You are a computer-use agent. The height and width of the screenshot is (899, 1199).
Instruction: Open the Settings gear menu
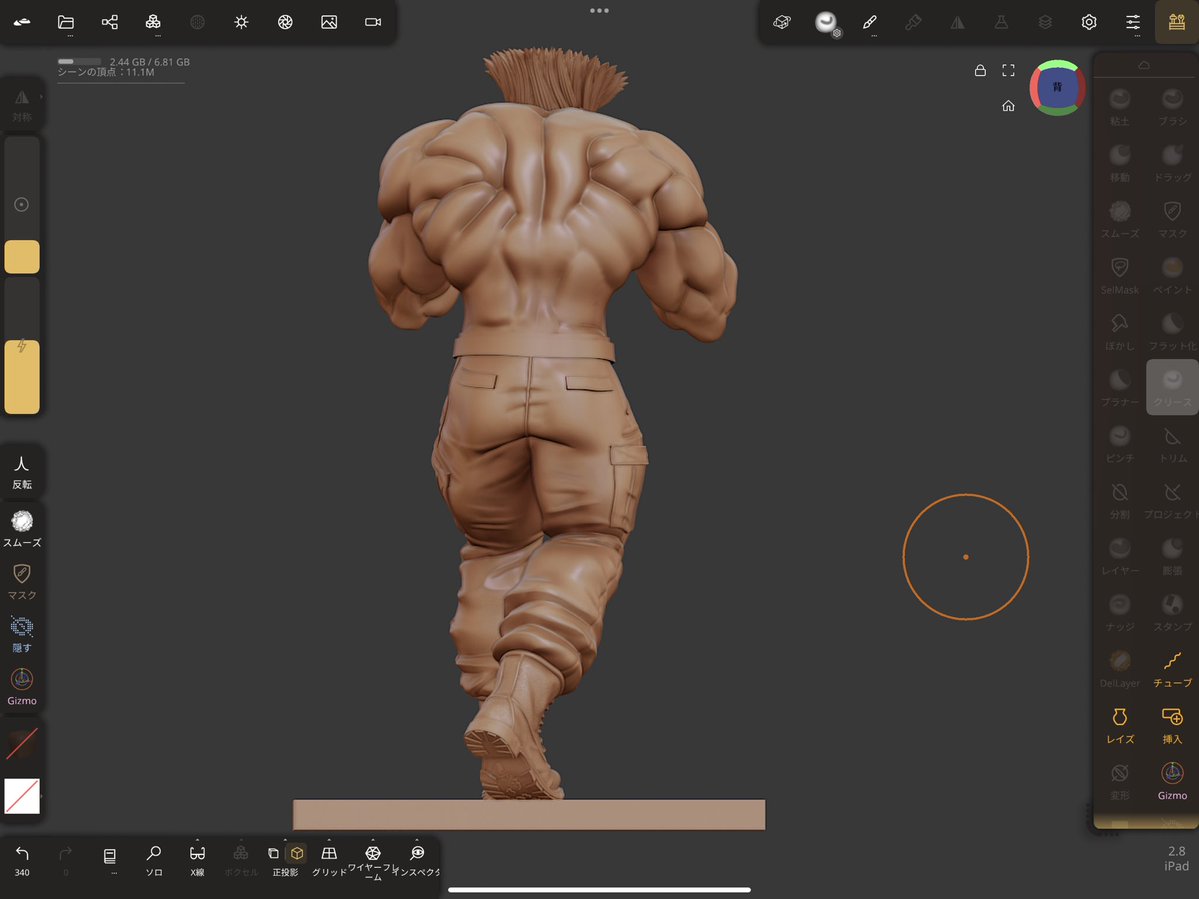click(1089, 22)
